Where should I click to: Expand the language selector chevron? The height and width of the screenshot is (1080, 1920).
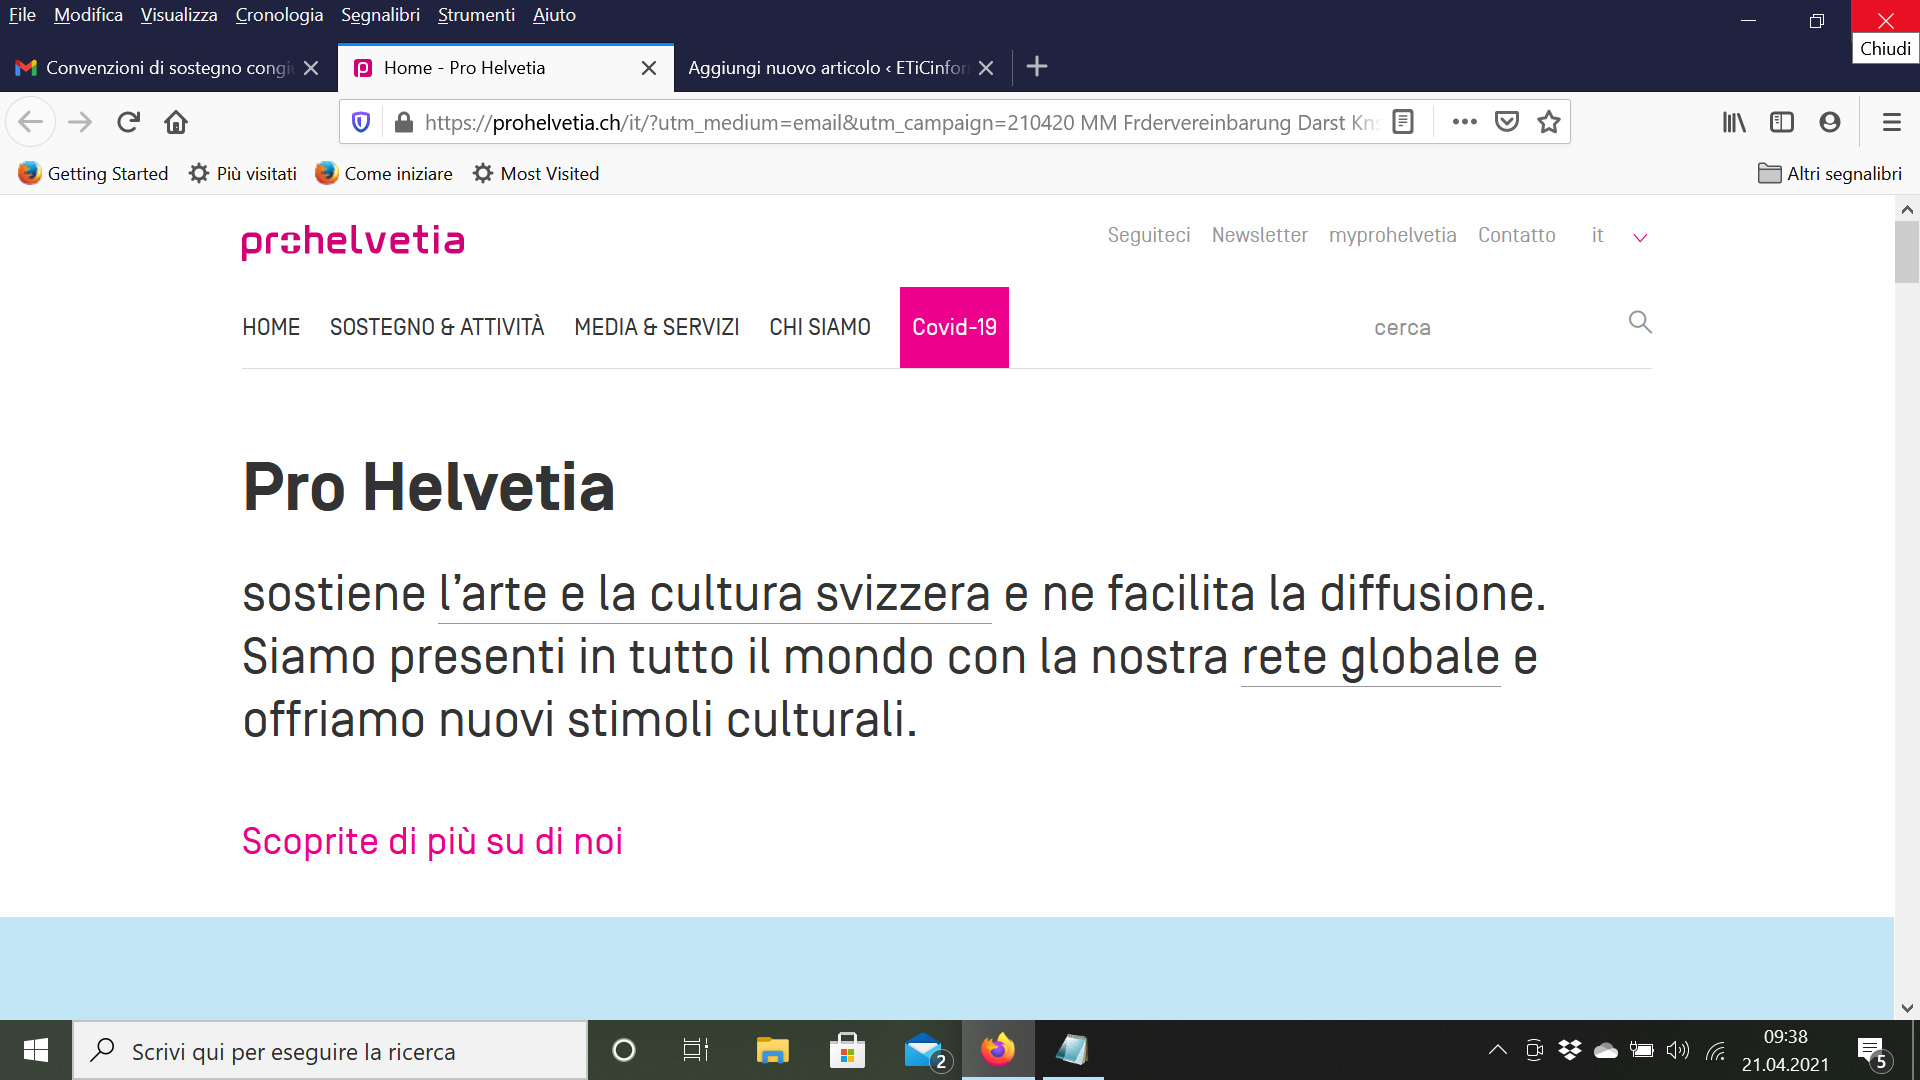click(x=1640, y=238)
